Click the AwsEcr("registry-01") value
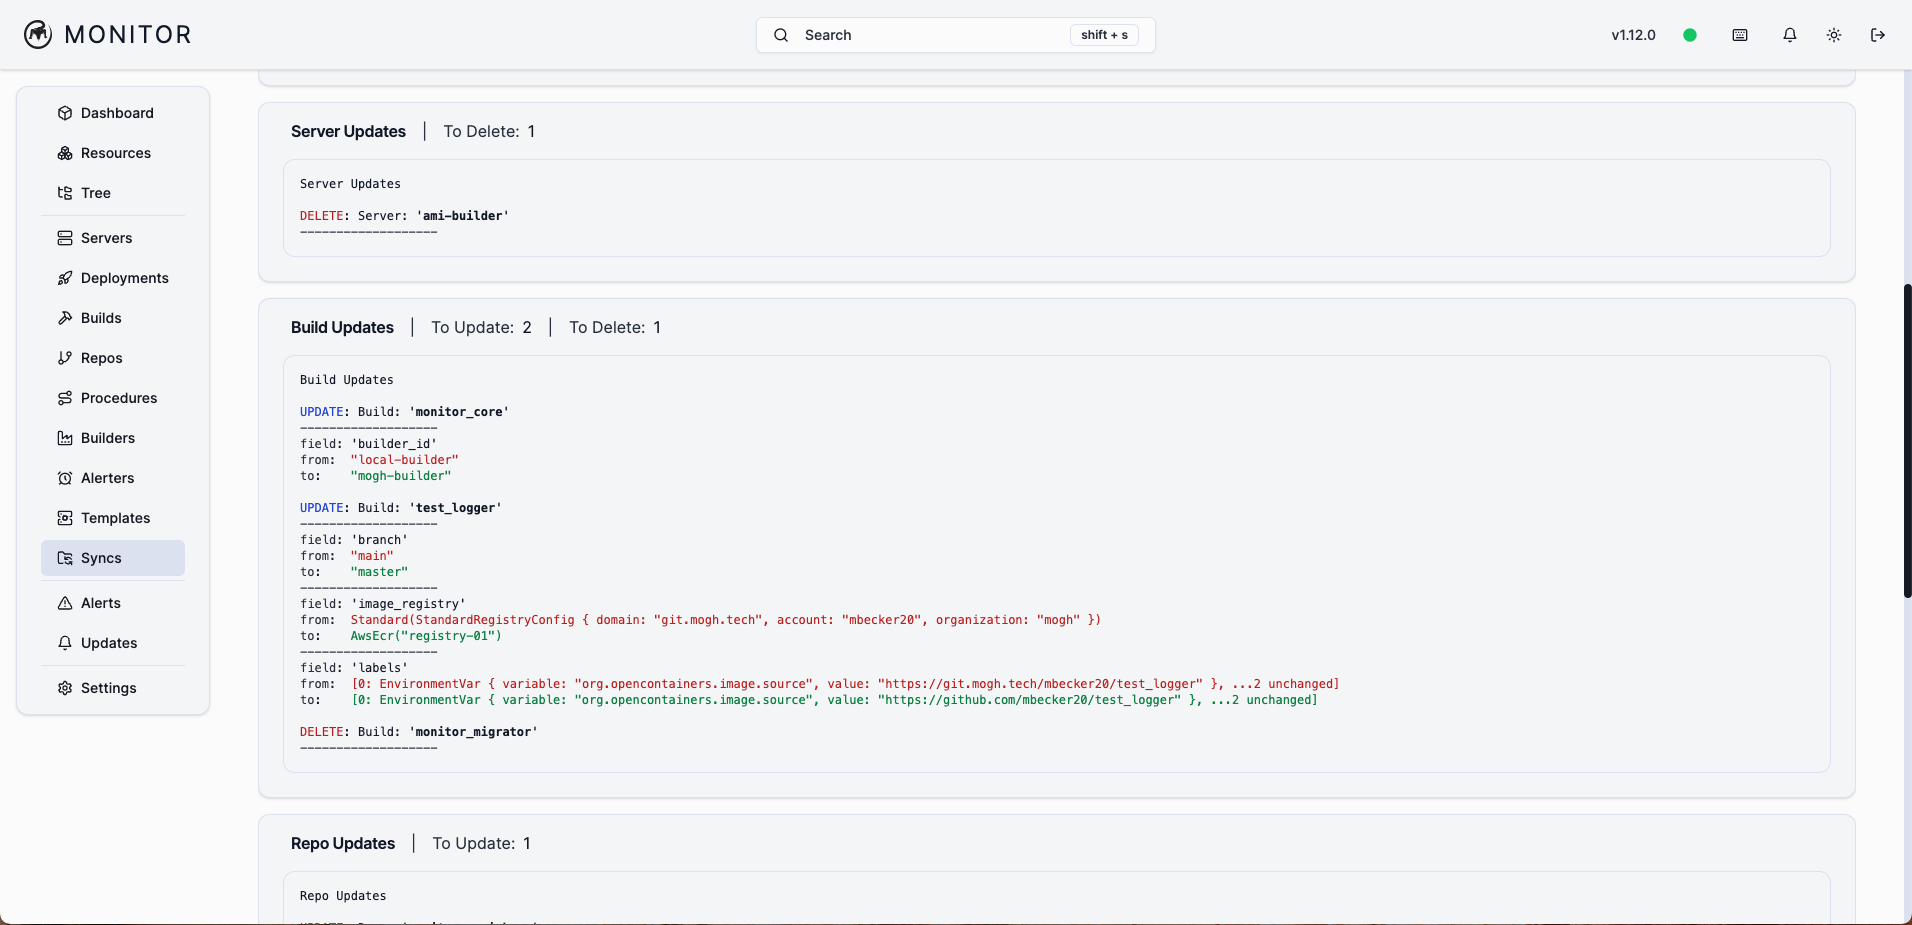The width and height of the screenshot is (1912, 925). (x=426, y=636)
